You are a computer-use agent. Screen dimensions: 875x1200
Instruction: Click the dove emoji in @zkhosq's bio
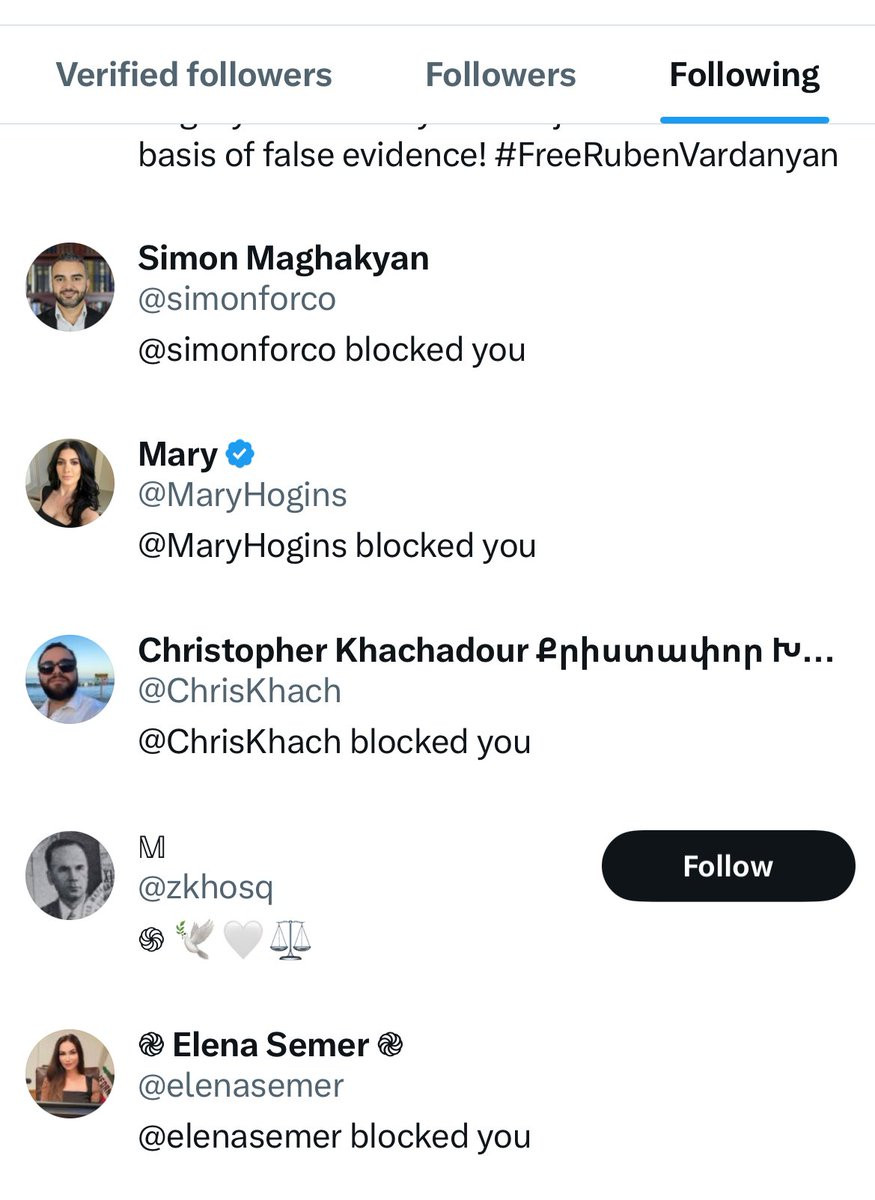[196, 940]
